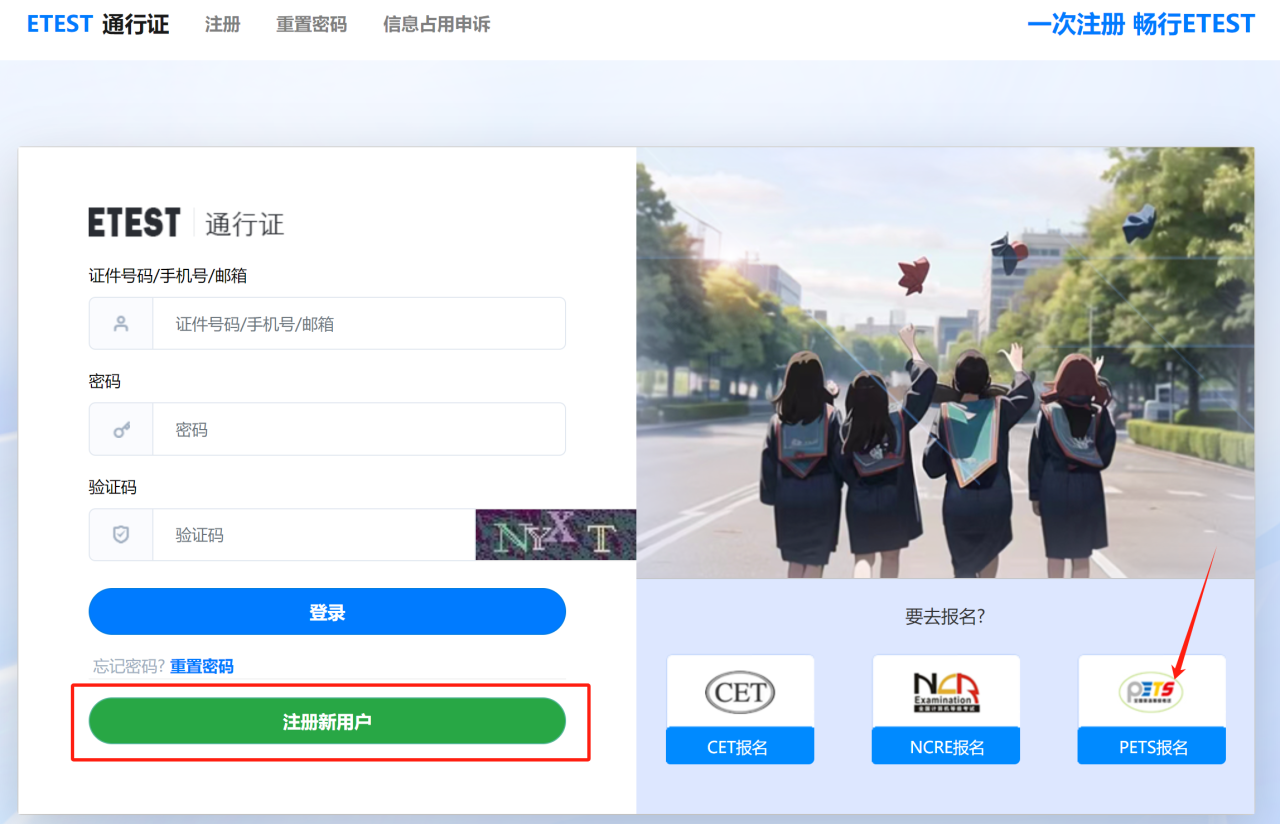Click the key icon beside password field

121,430
